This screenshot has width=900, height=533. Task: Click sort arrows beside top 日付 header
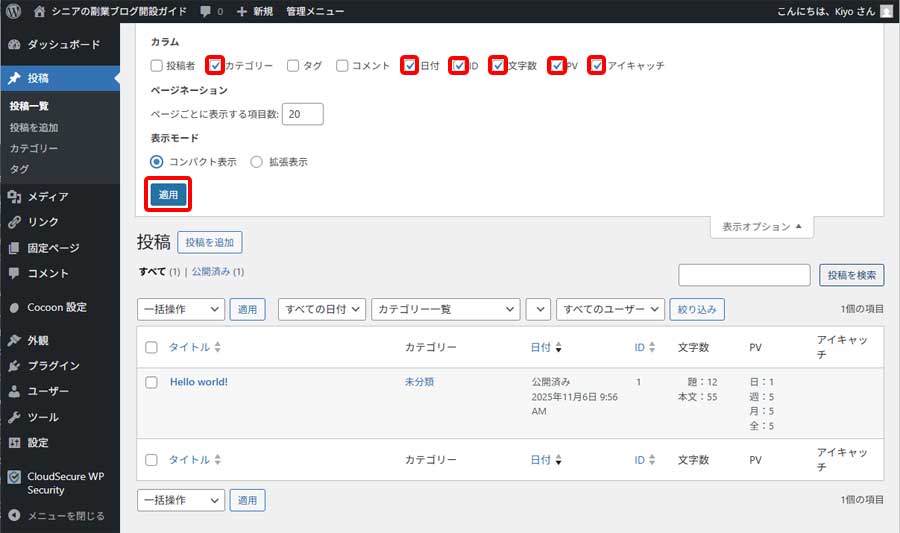[x=558, y=347]
